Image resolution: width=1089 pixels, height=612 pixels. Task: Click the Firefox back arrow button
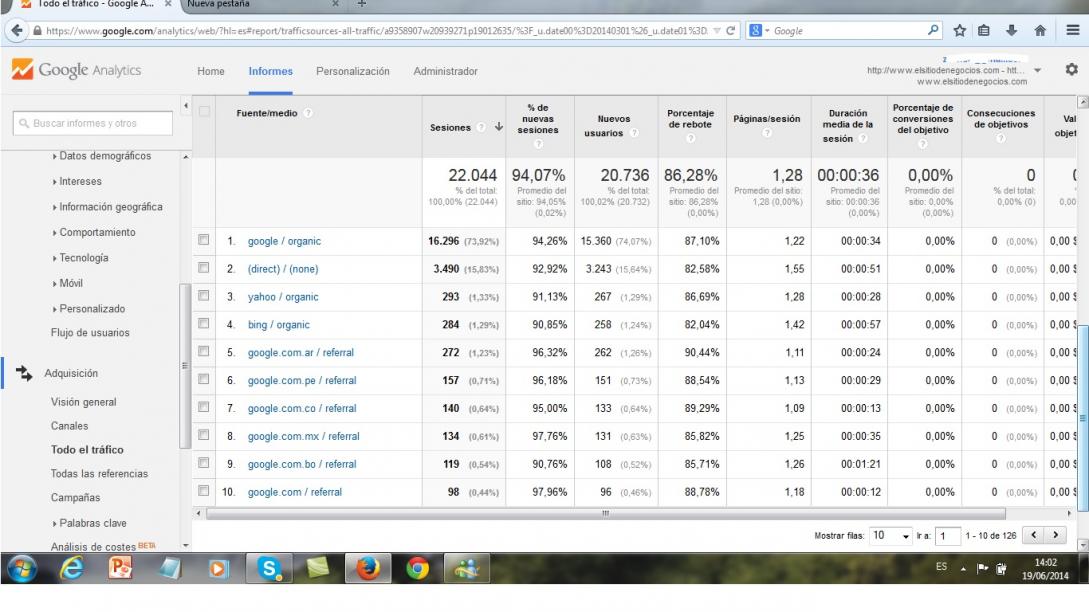[17, 31]
